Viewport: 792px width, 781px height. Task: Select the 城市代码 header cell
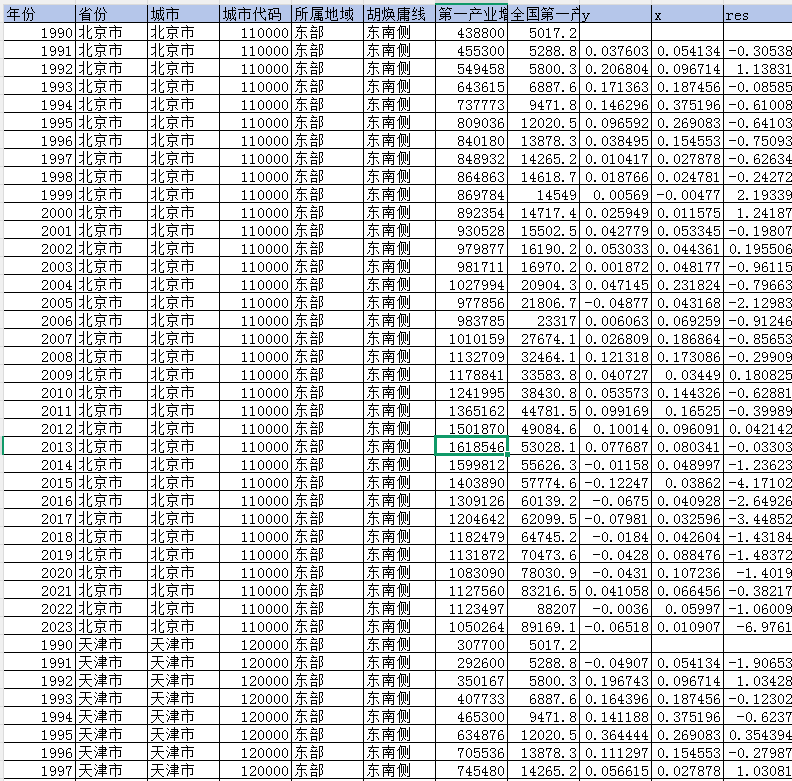(x=255, y=16)
